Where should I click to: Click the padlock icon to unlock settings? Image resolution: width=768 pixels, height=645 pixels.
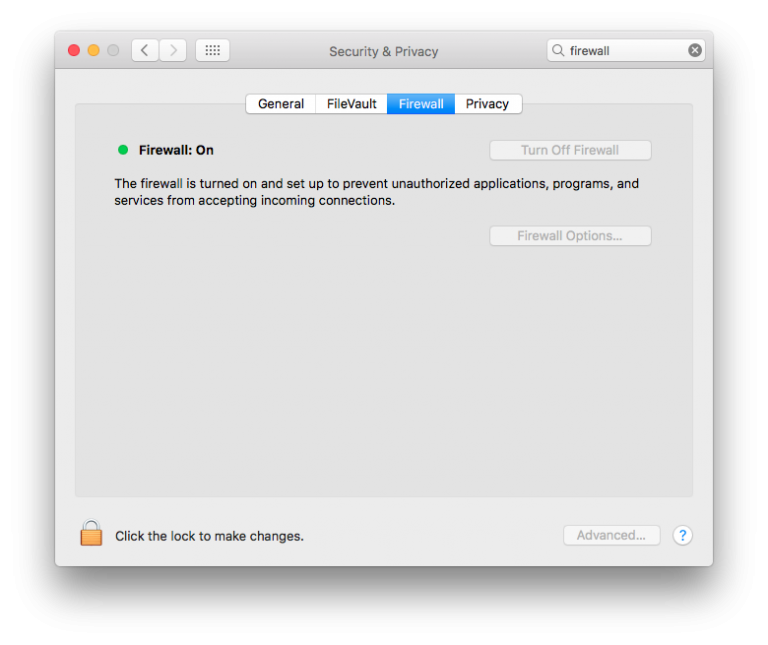click(x=91, y=534)
